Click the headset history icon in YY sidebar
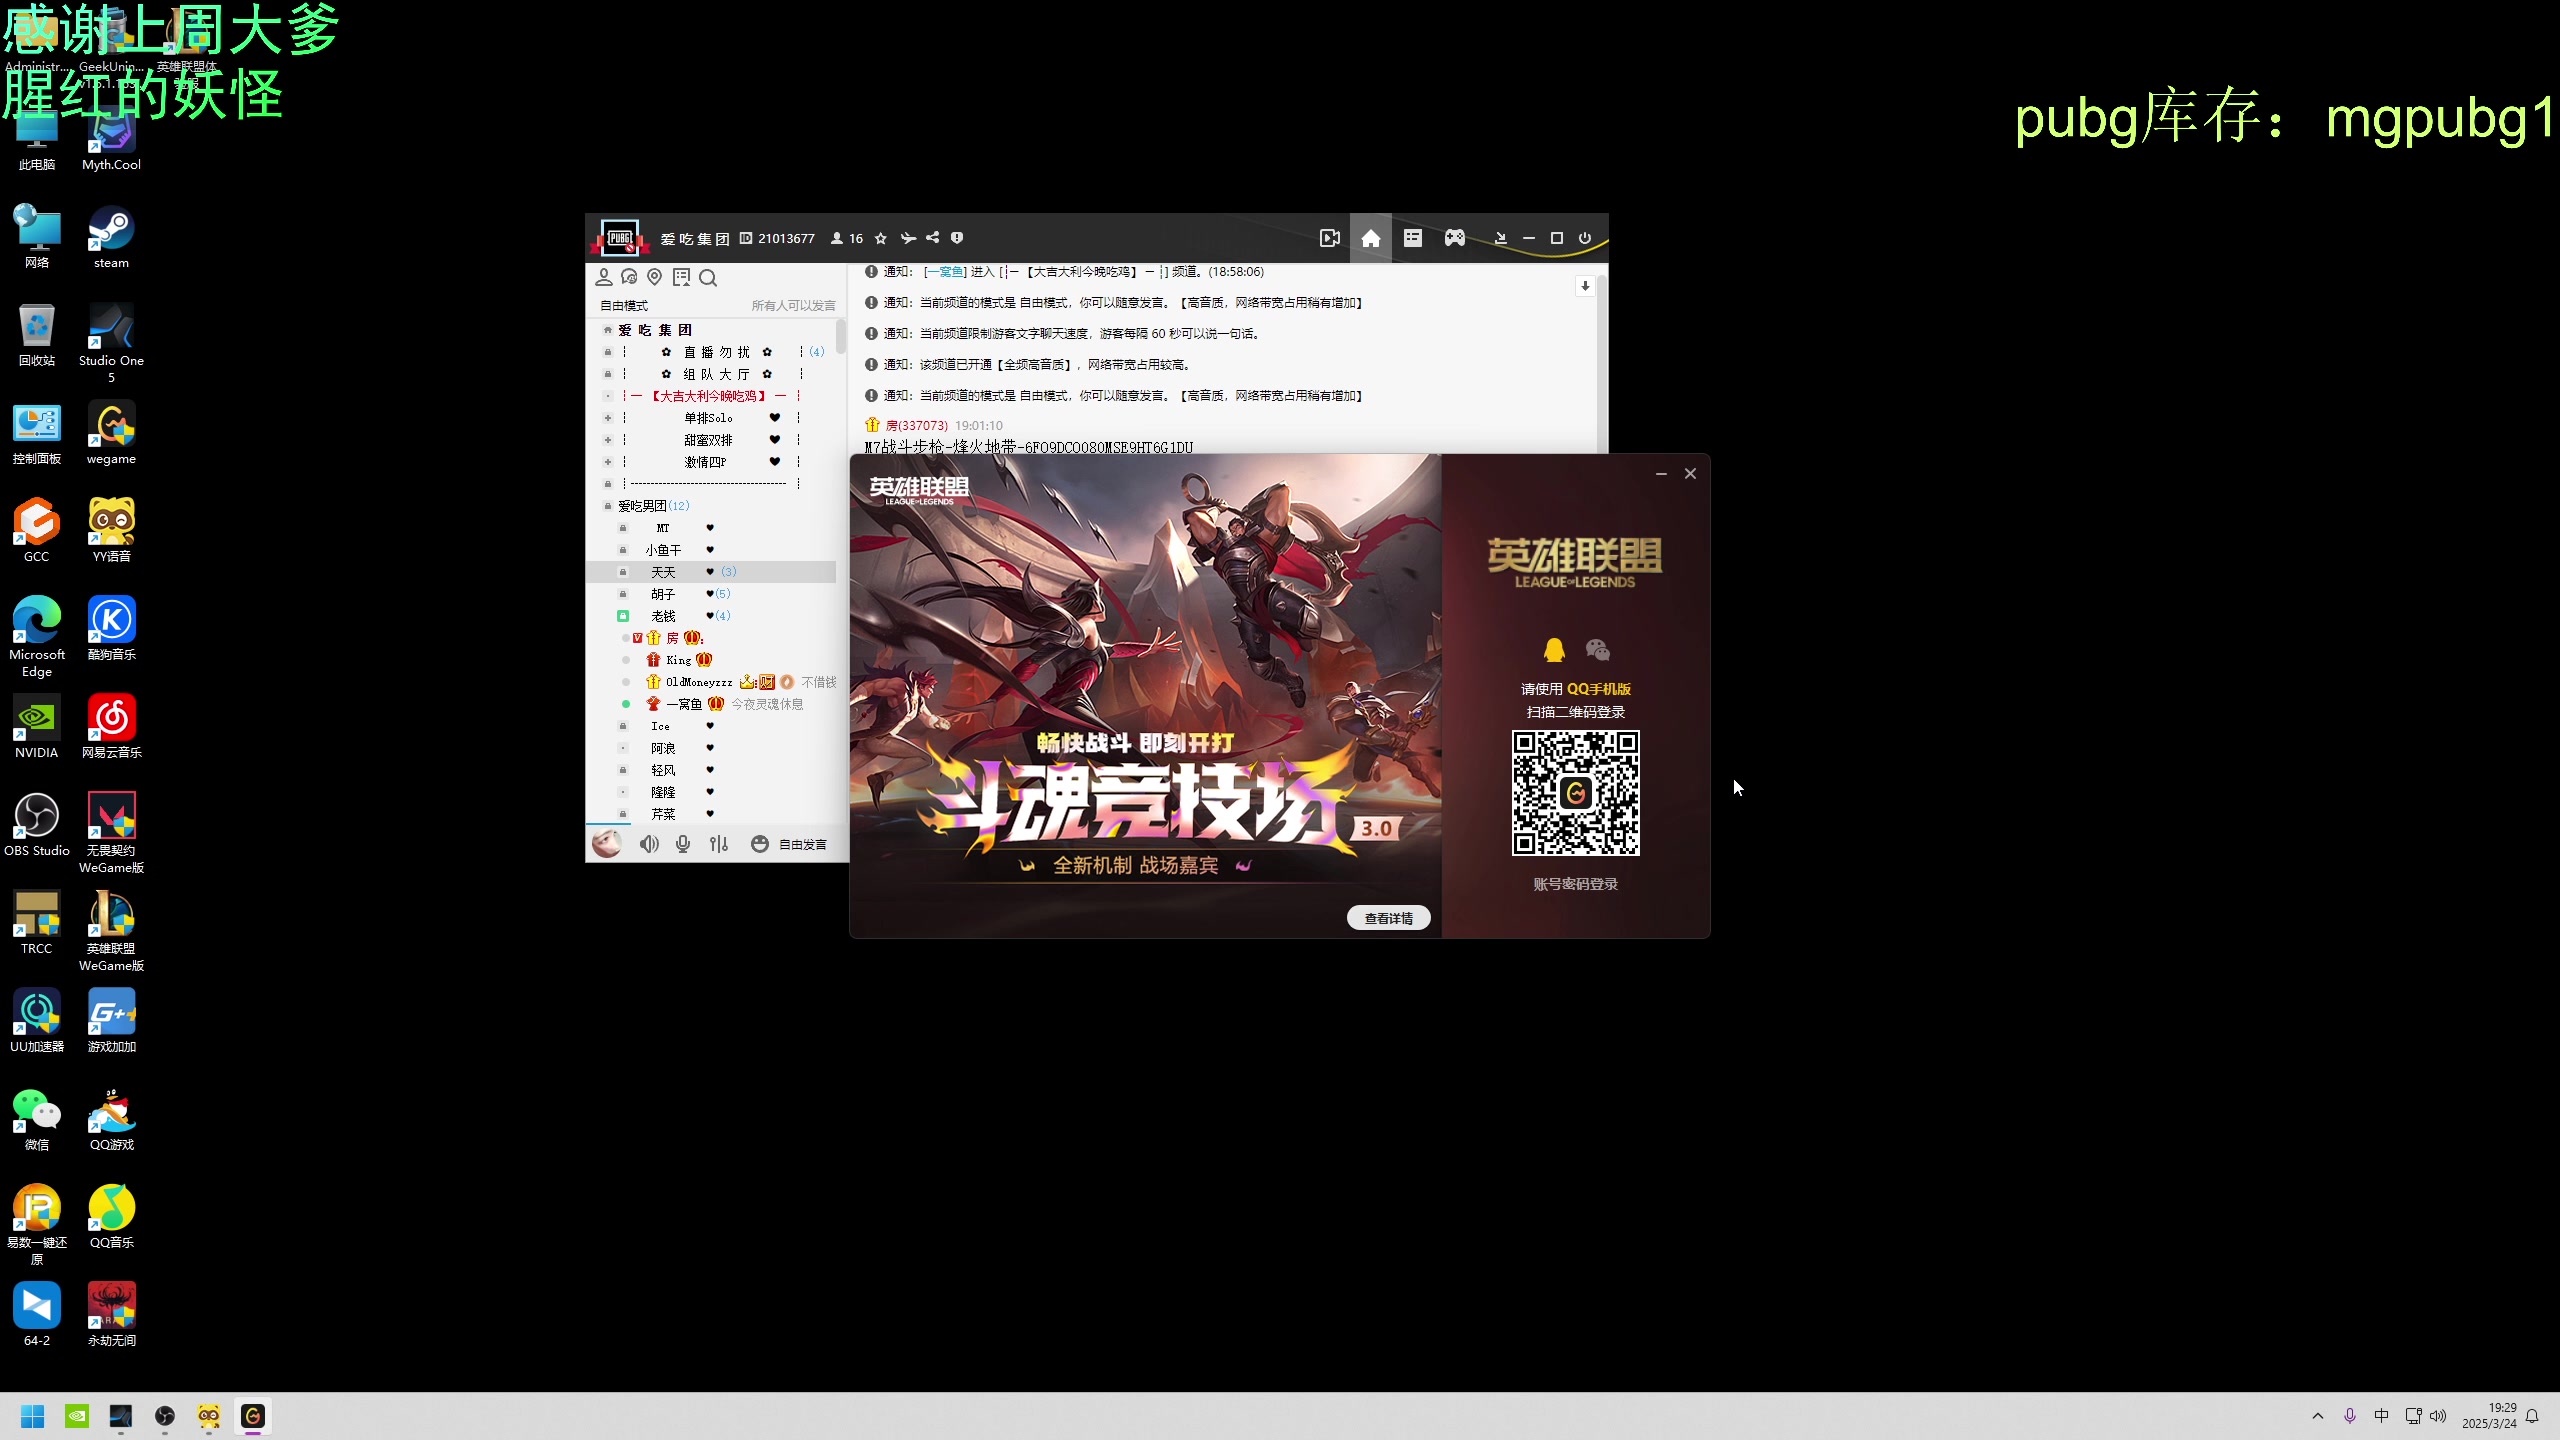Viewport: 2560px width, 1440px height. pyautogui.click(x=629, y=277)
